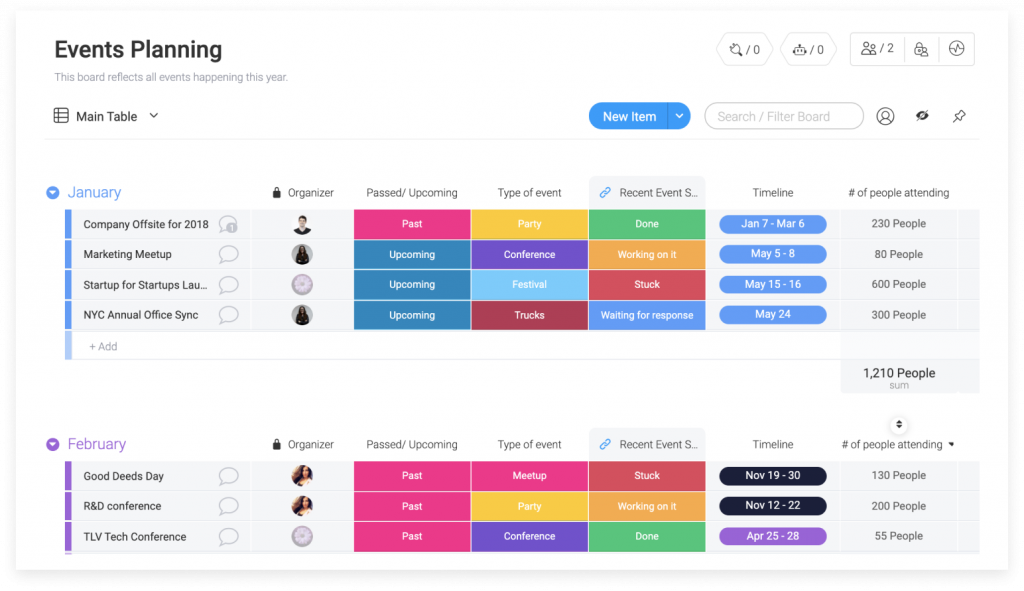Click the Jan 7 - Mar 6 timeline
This screenshot has width=1024, height=591.
[x=772, y=224]
